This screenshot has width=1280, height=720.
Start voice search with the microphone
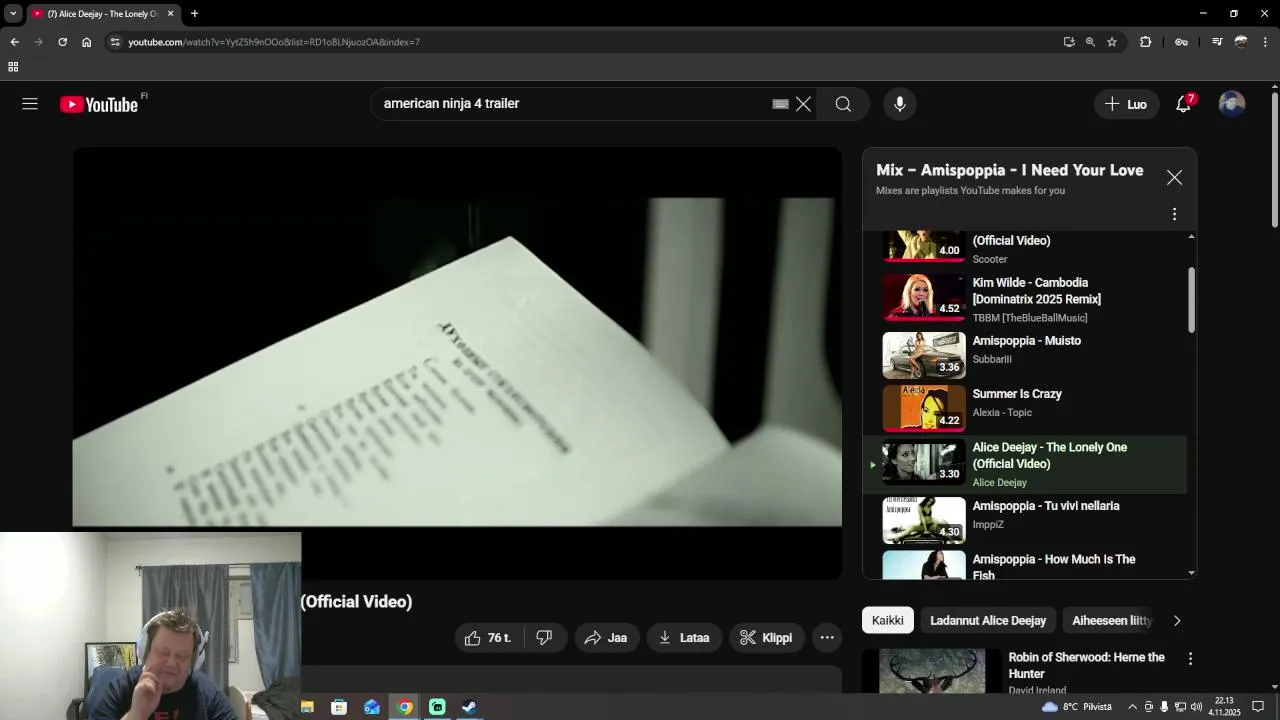pyautogui.click(x=900, y=104)
